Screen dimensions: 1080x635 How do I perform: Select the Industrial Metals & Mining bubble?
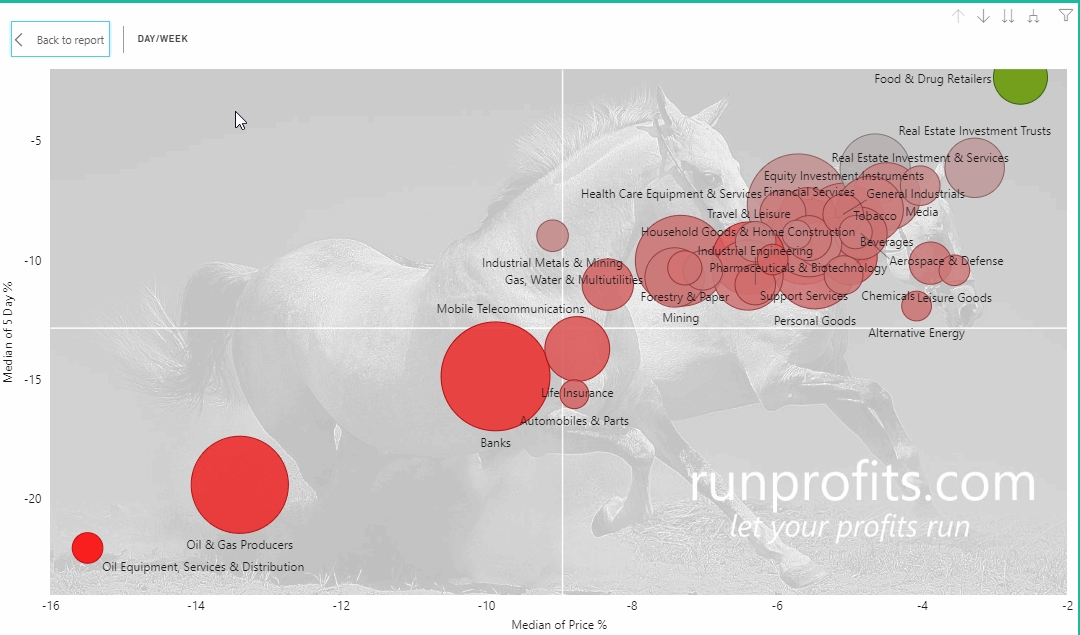click(x=552, y=236)
